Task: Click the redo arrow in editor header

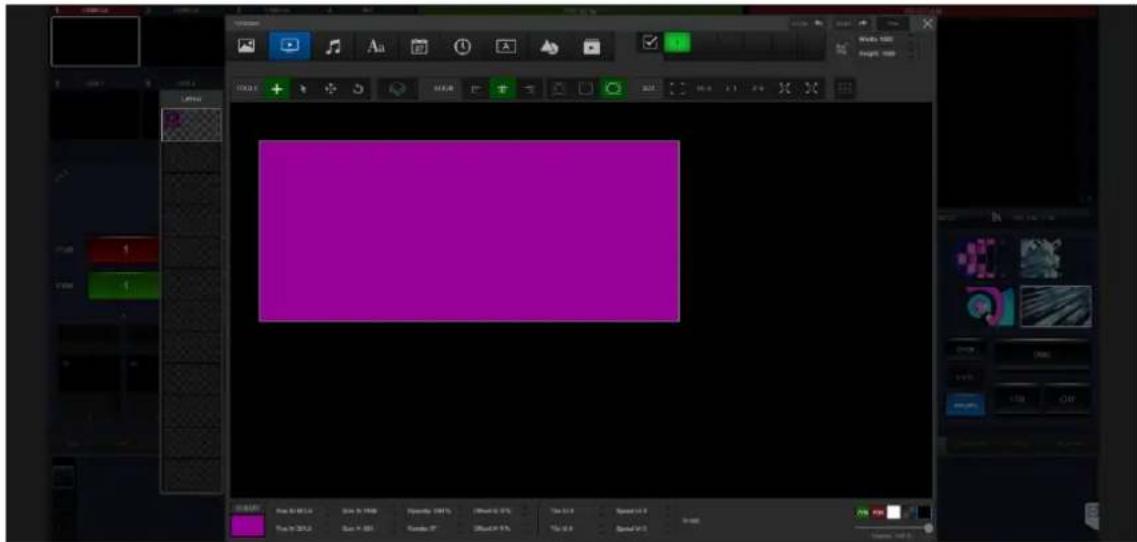Action: 864,23
